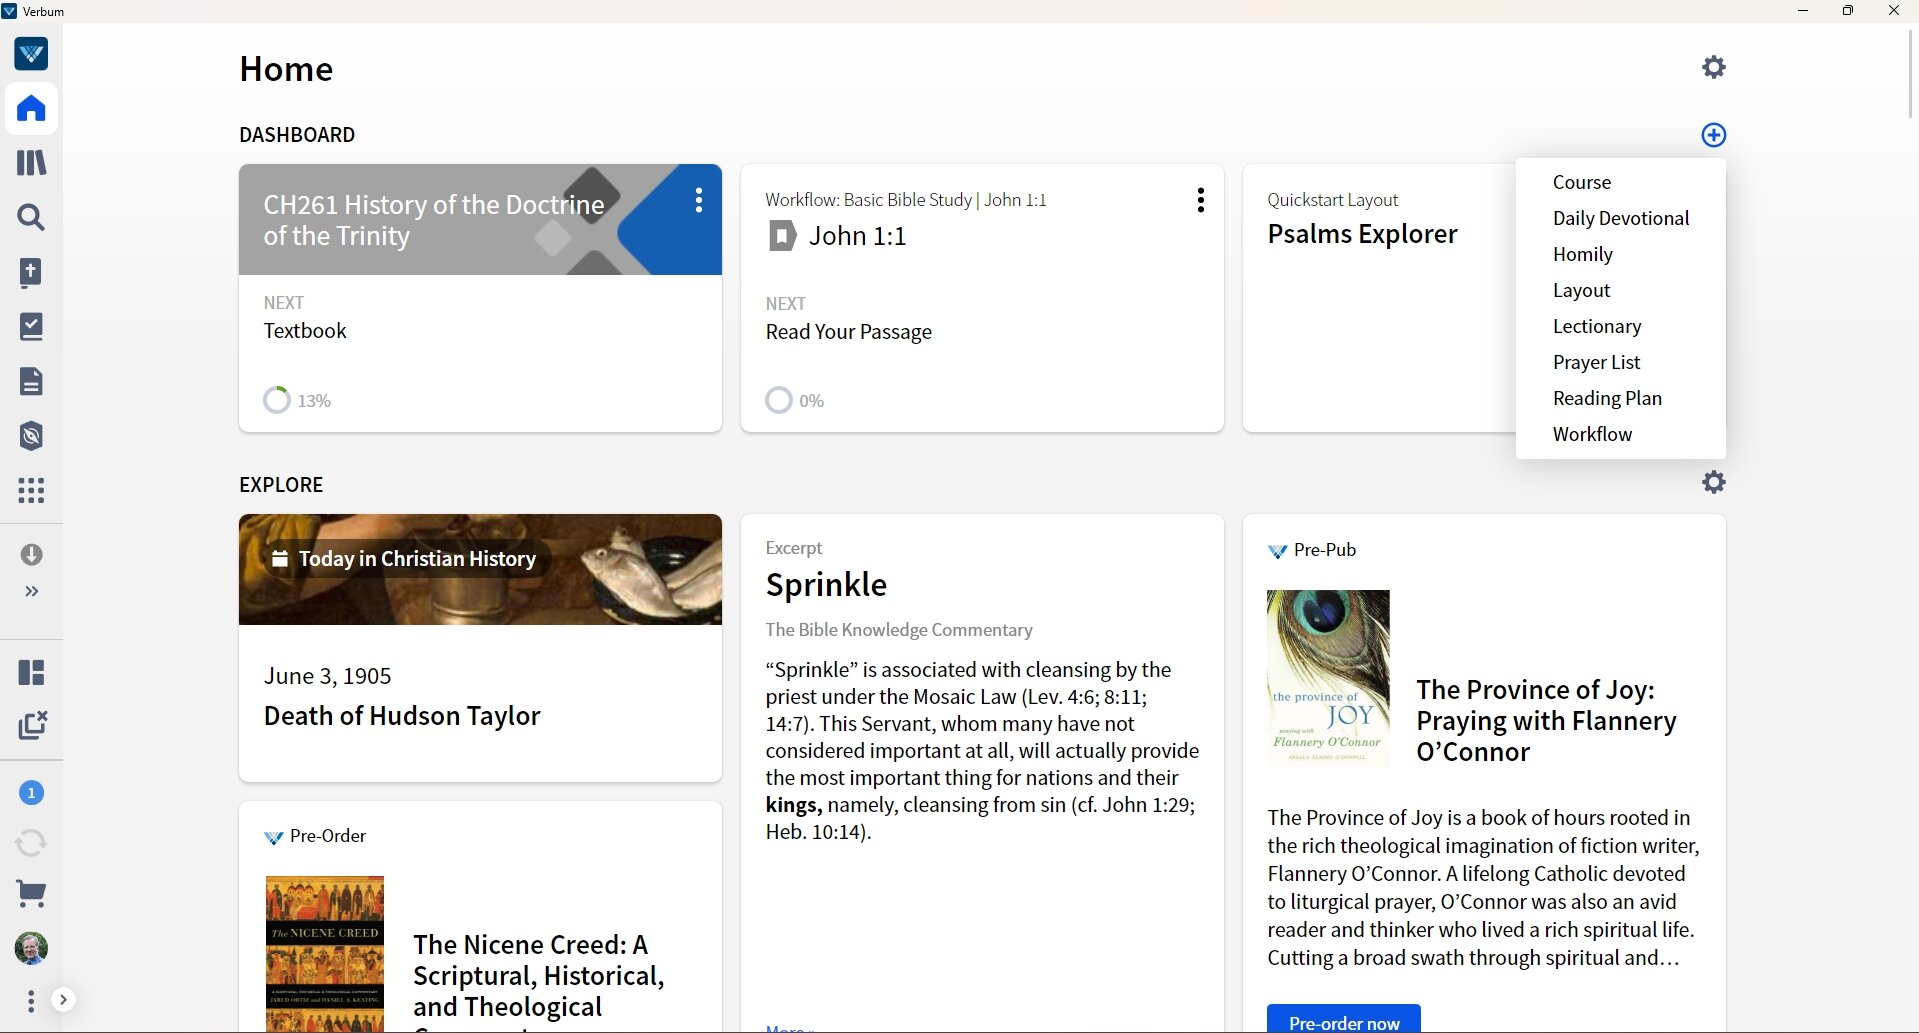Open the Sprinkle excerpt heading
Image resolution: width=1919 pixels, height=1033 pixels.
[826, 585]
